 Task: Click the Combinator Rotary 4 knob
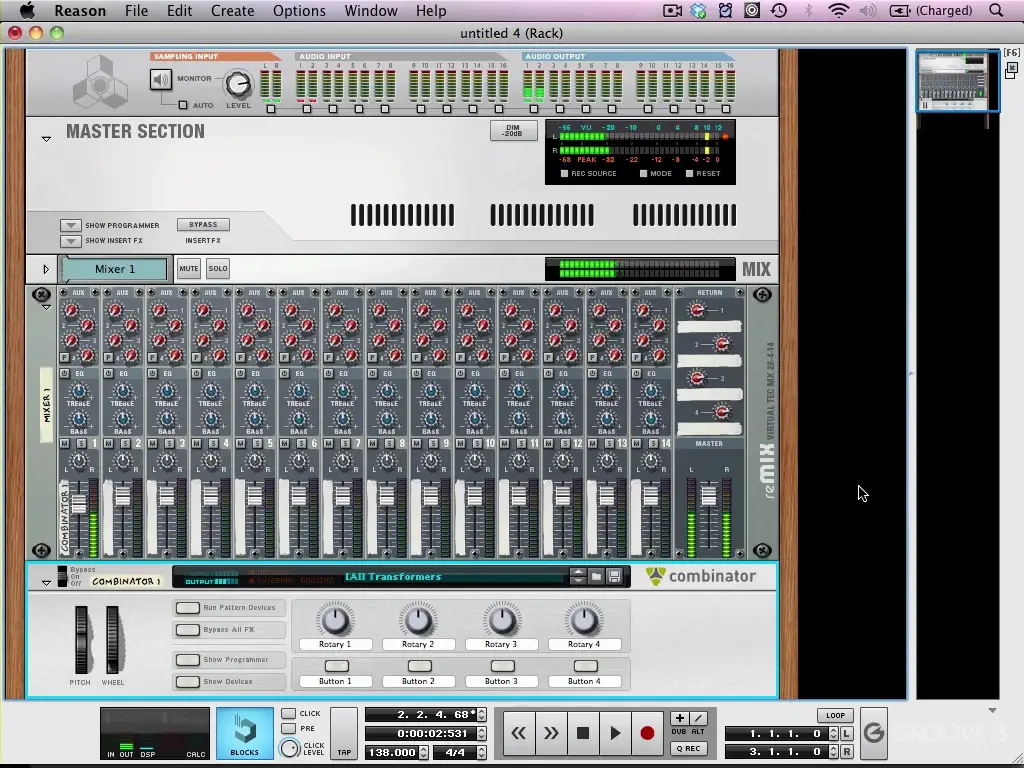[x=584, y=620]
